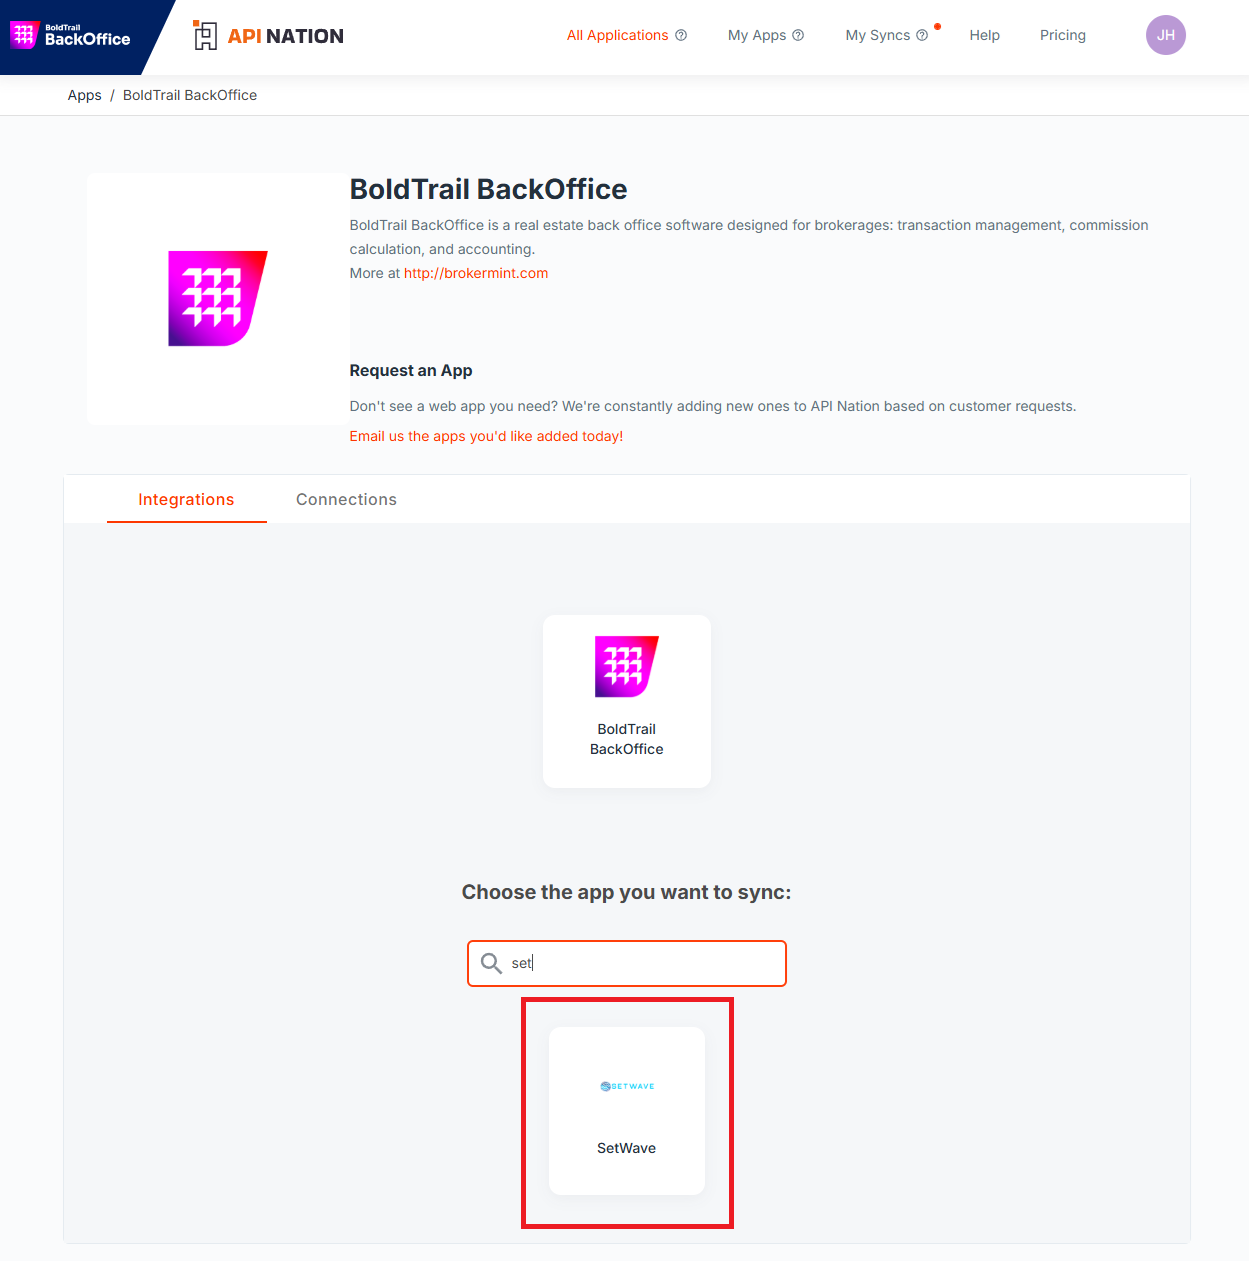Click the question mark icon next to My Apps
This screenshot has height=1261, width=1249.
798,35
